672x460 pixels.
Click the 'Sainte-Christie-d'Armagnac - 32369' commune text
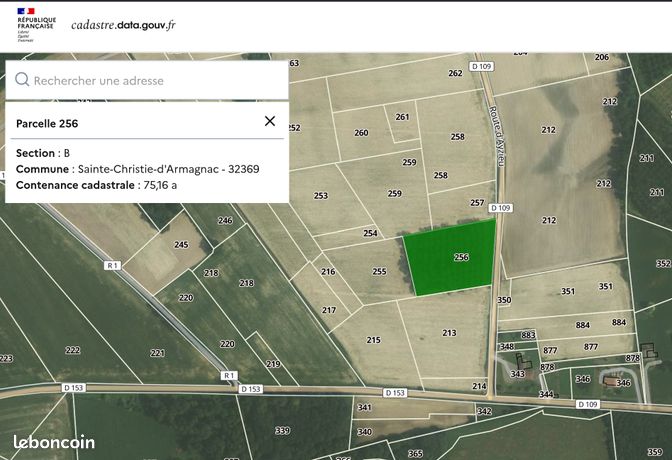pyautogui.click(x=168, y=169)
